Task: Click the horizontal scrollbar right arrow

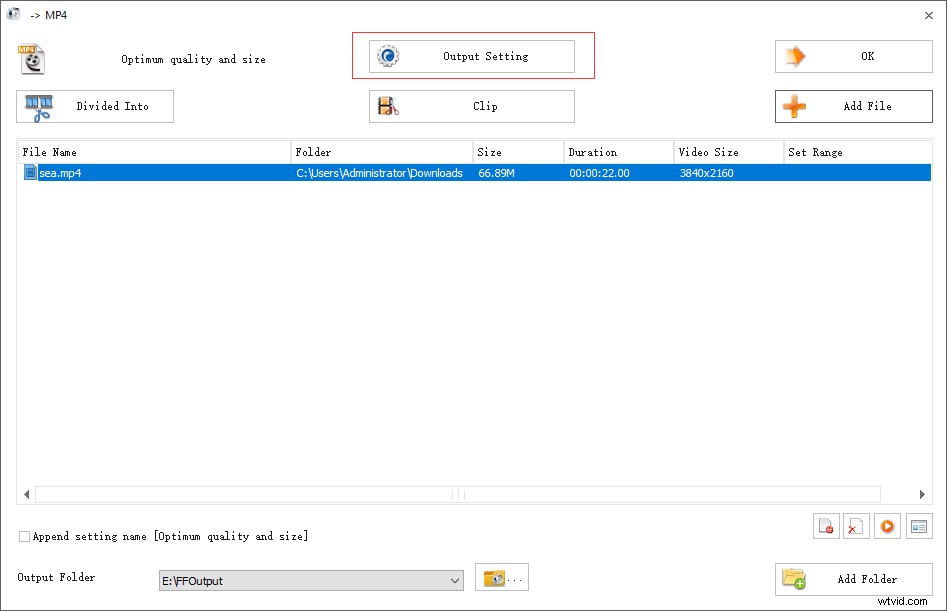Action: point(921,493)
